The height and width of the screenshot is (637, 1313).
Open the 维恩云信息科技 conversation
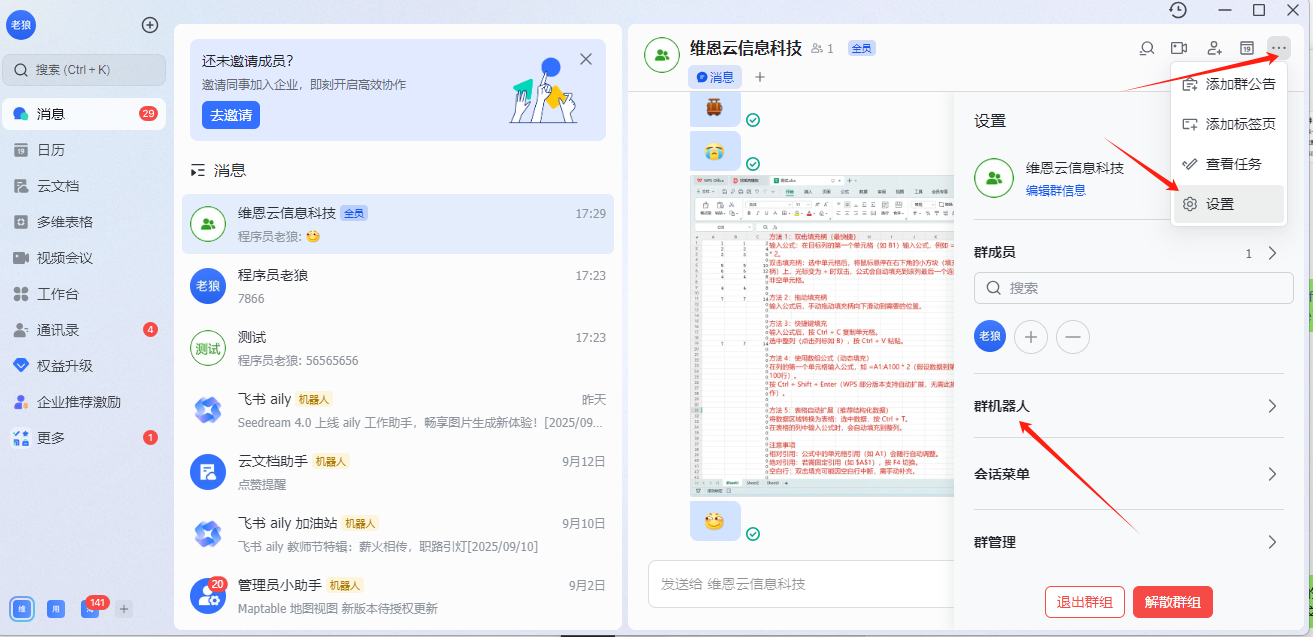(398, 224)
